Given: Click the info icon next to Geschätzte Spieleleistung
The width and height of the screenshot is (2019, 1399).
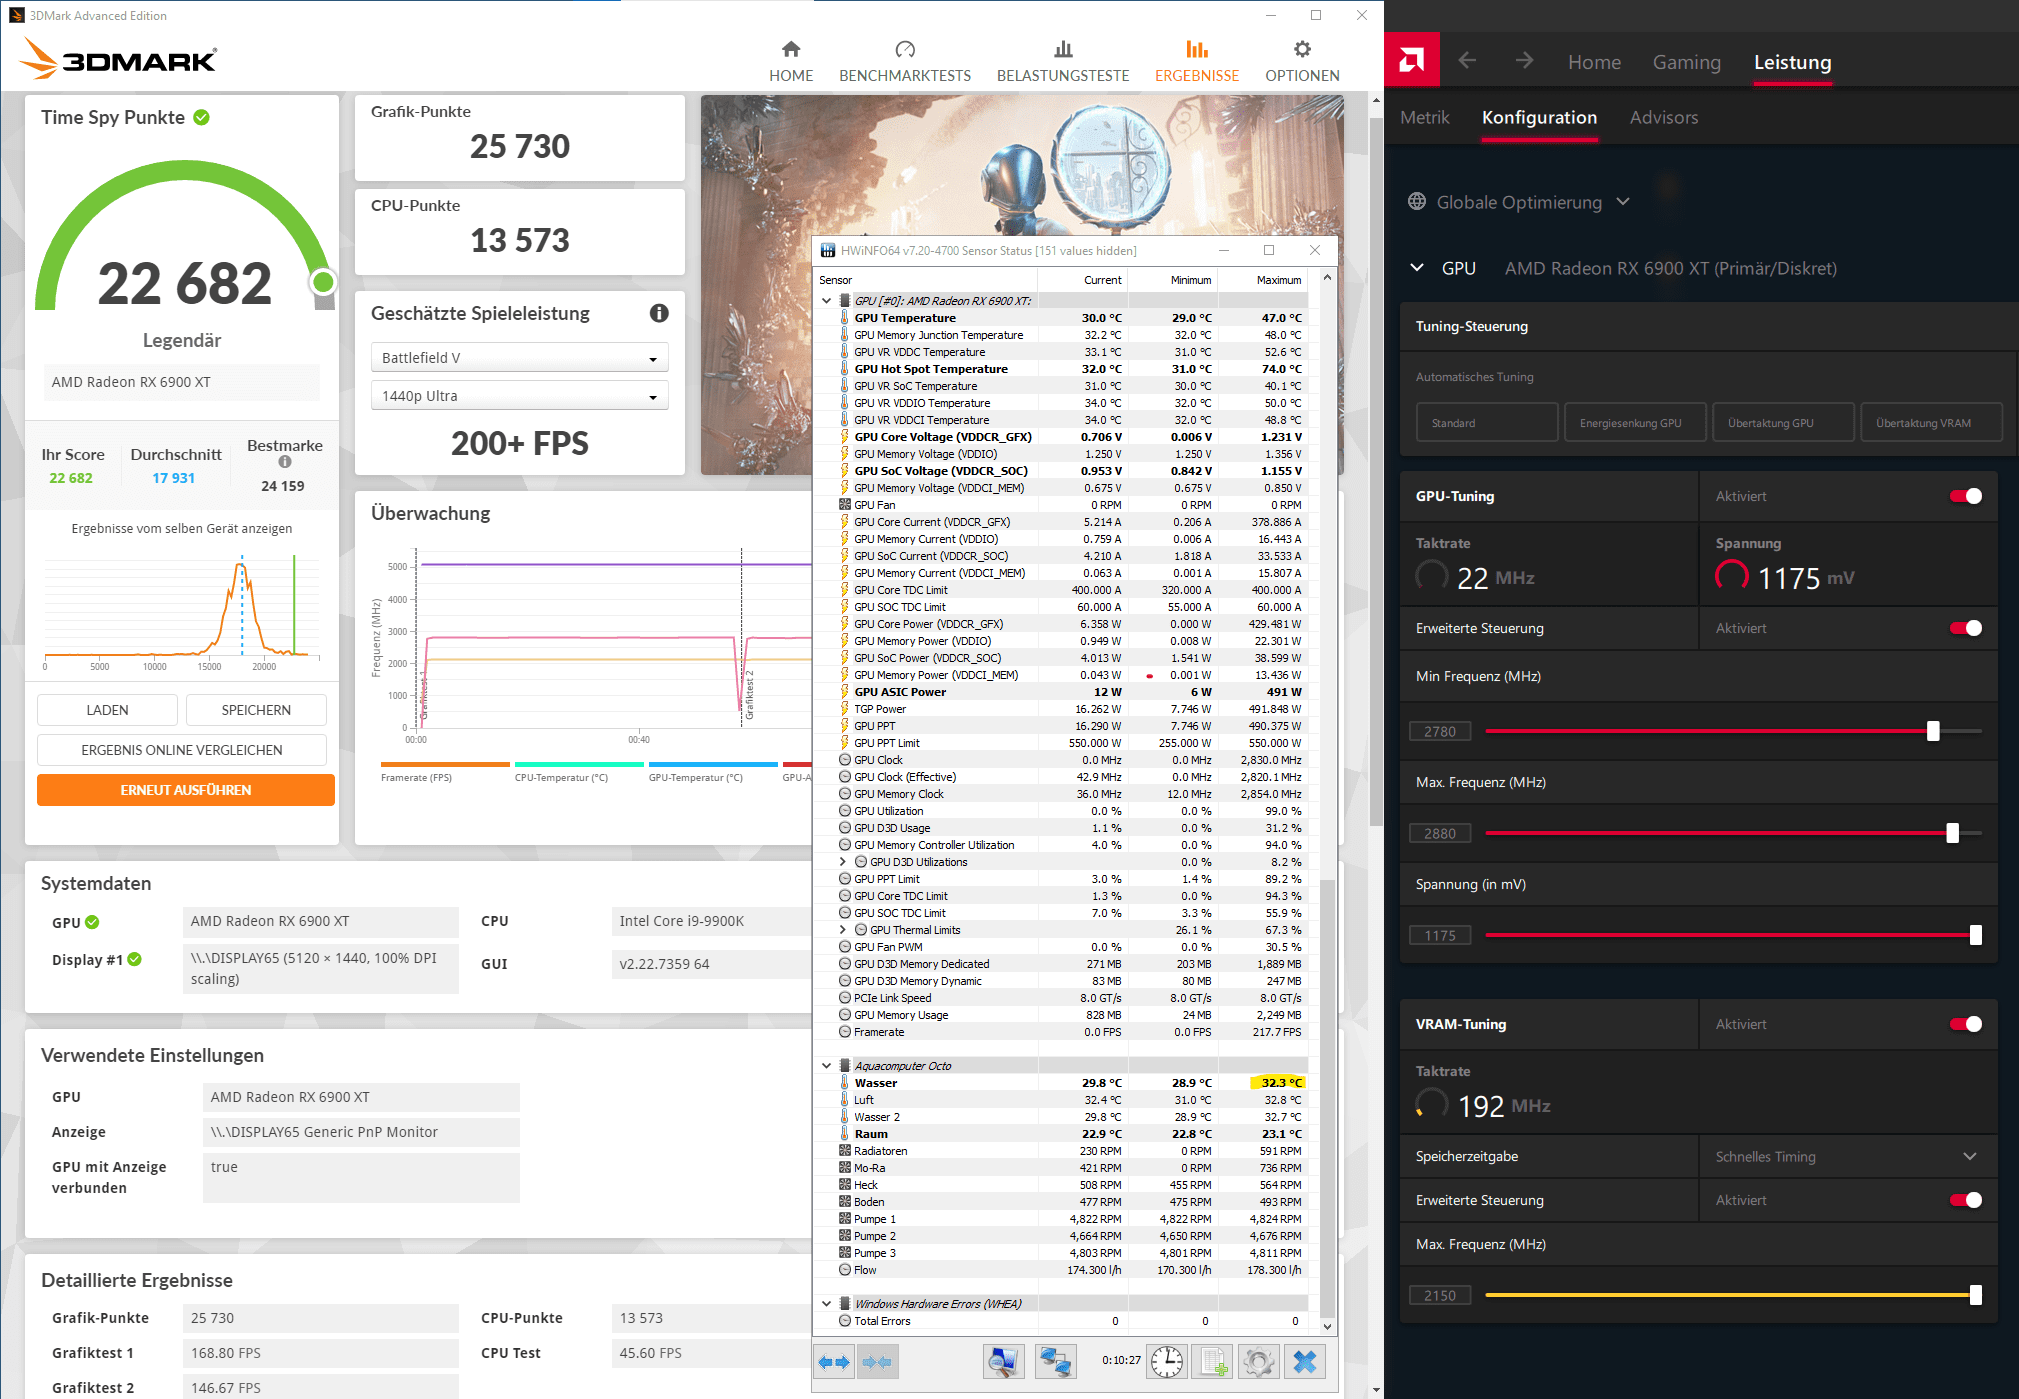Looking at the screenshot, I should pos(659,313).
